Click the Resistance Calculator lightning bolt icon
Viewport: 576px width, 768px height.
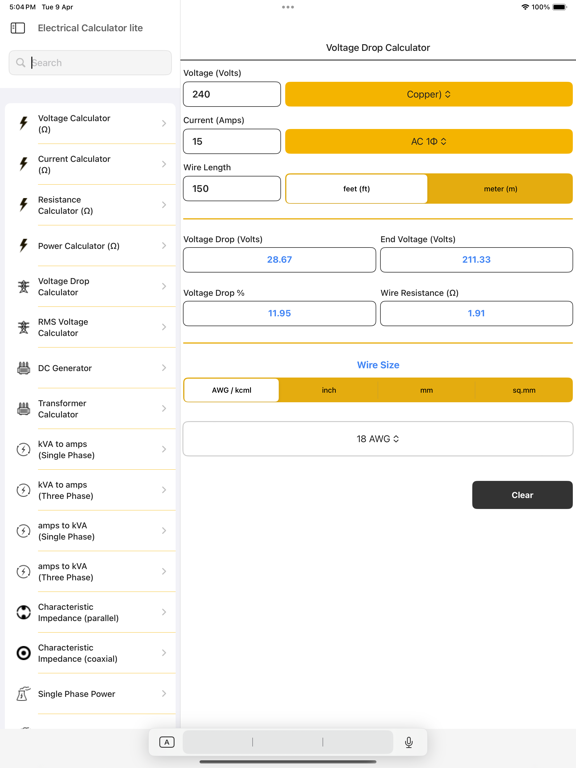click(x=24, y=204)
